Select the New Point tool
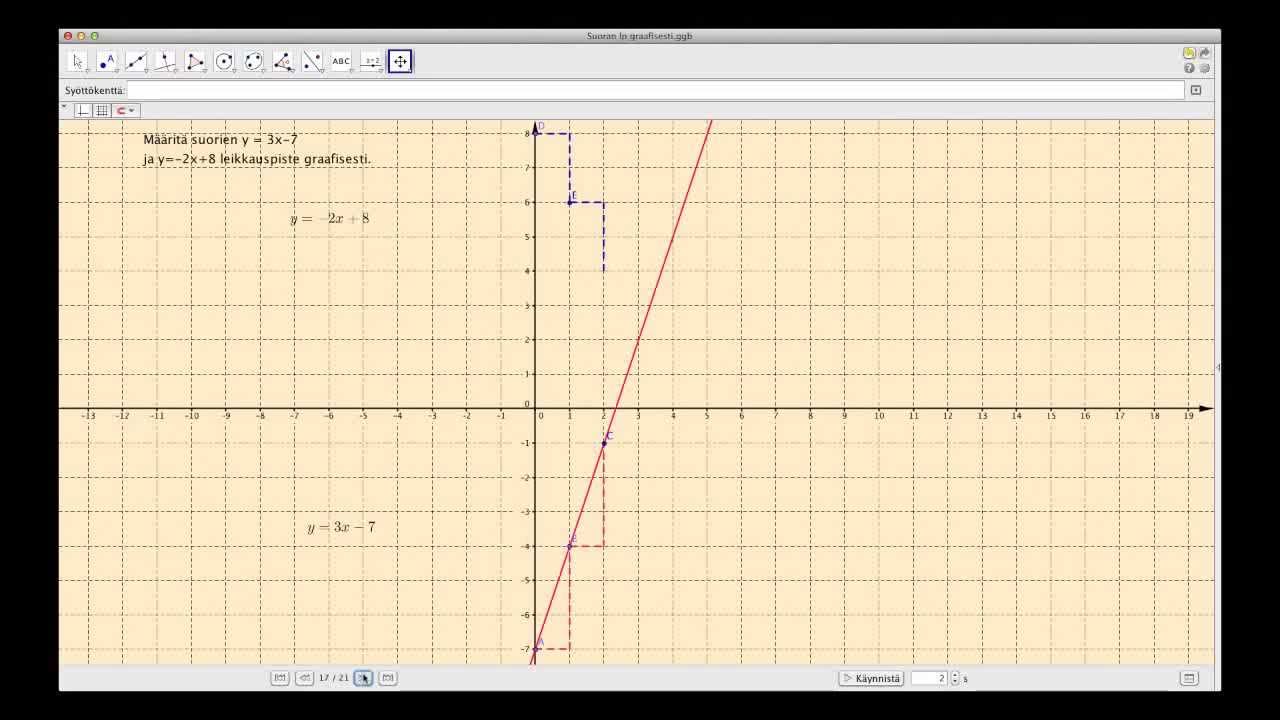Screen dimensions: 1280x720 coord(107,62)
